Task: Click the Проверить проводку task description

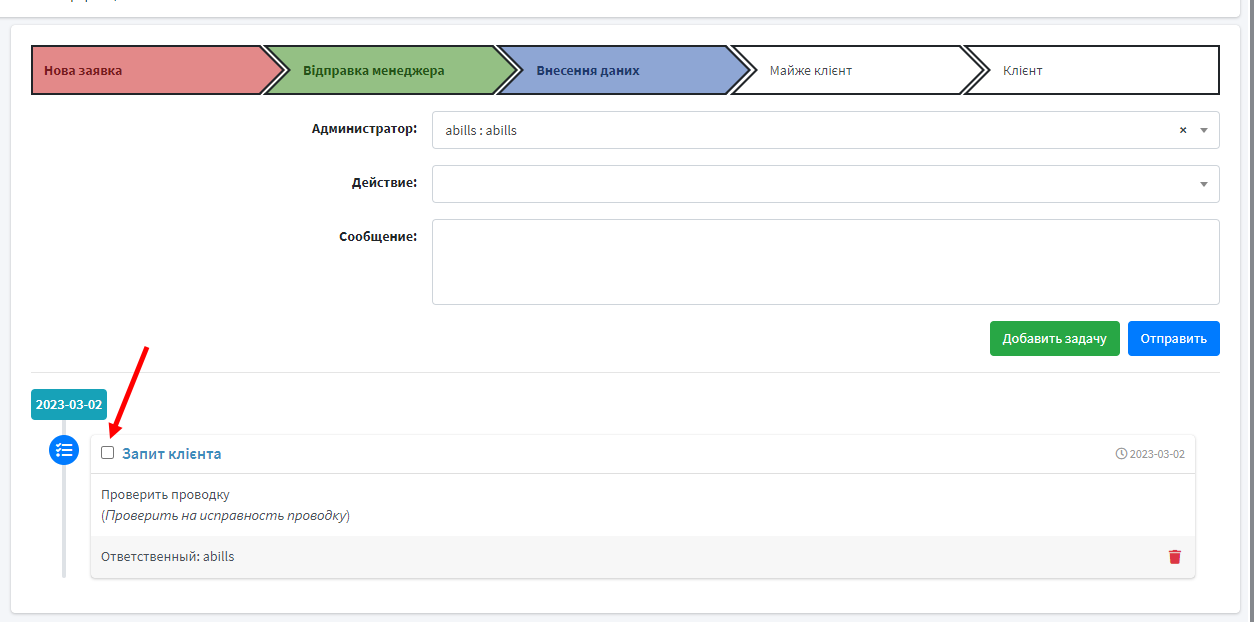Action: pos(165,495)
